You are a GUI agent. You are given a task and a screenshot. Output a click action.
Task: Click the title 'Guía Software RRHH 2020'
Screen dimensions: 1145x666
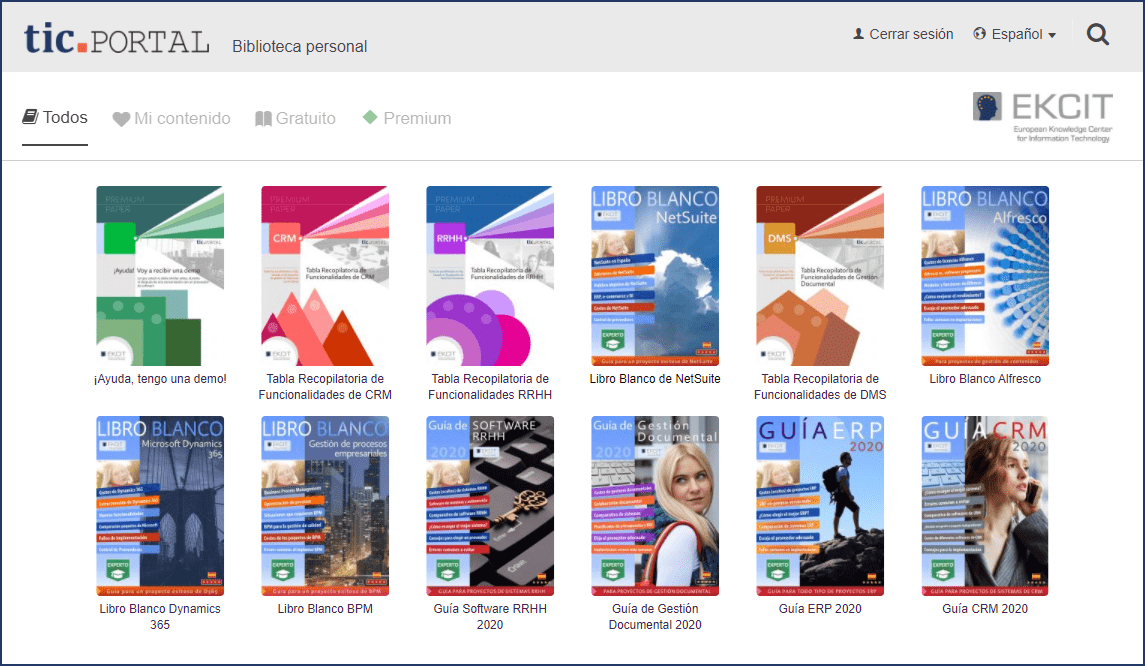(x=490, y=617)
